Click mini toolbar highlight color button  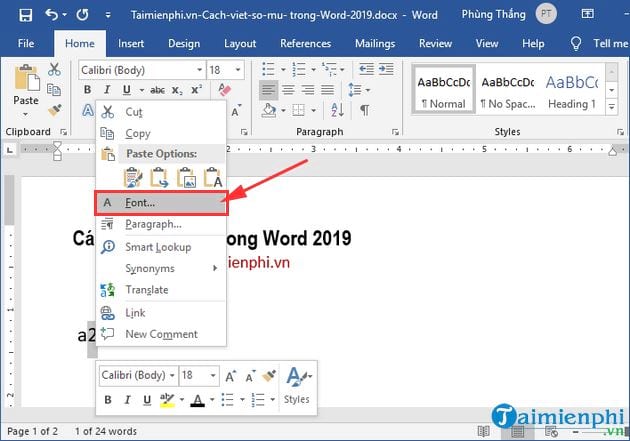pyautogui.click(x=167, y=400)
